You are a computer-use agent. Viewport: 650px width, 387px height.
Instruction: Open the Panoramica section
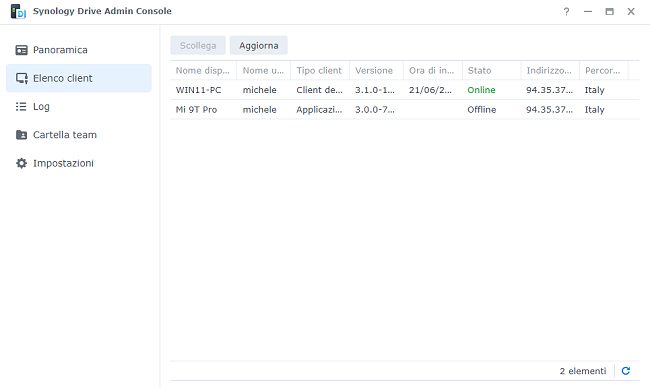click(79, 50)
